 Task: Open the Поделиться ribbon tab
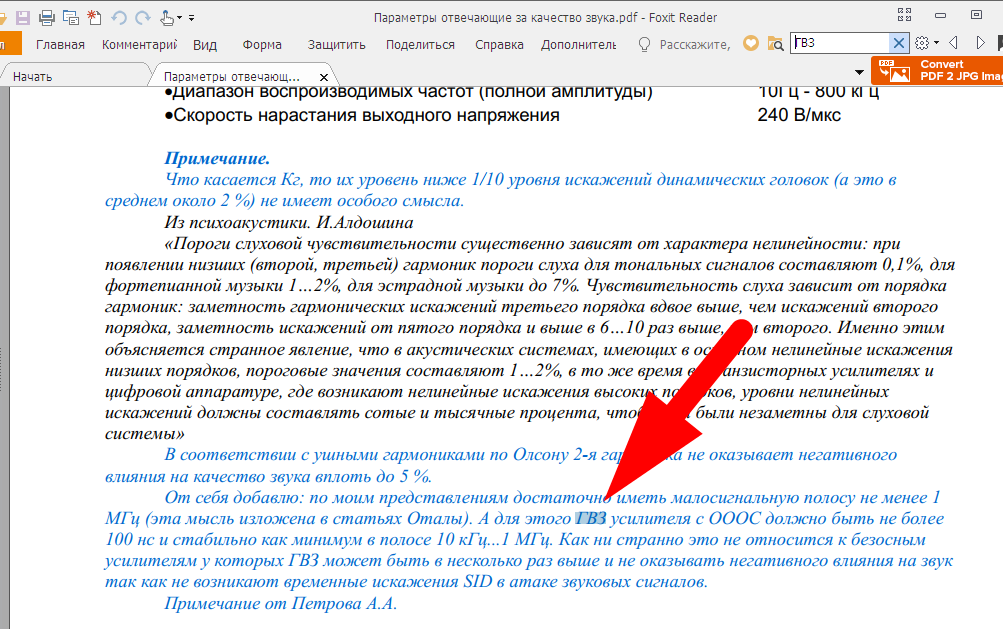[x=420, y=45]
